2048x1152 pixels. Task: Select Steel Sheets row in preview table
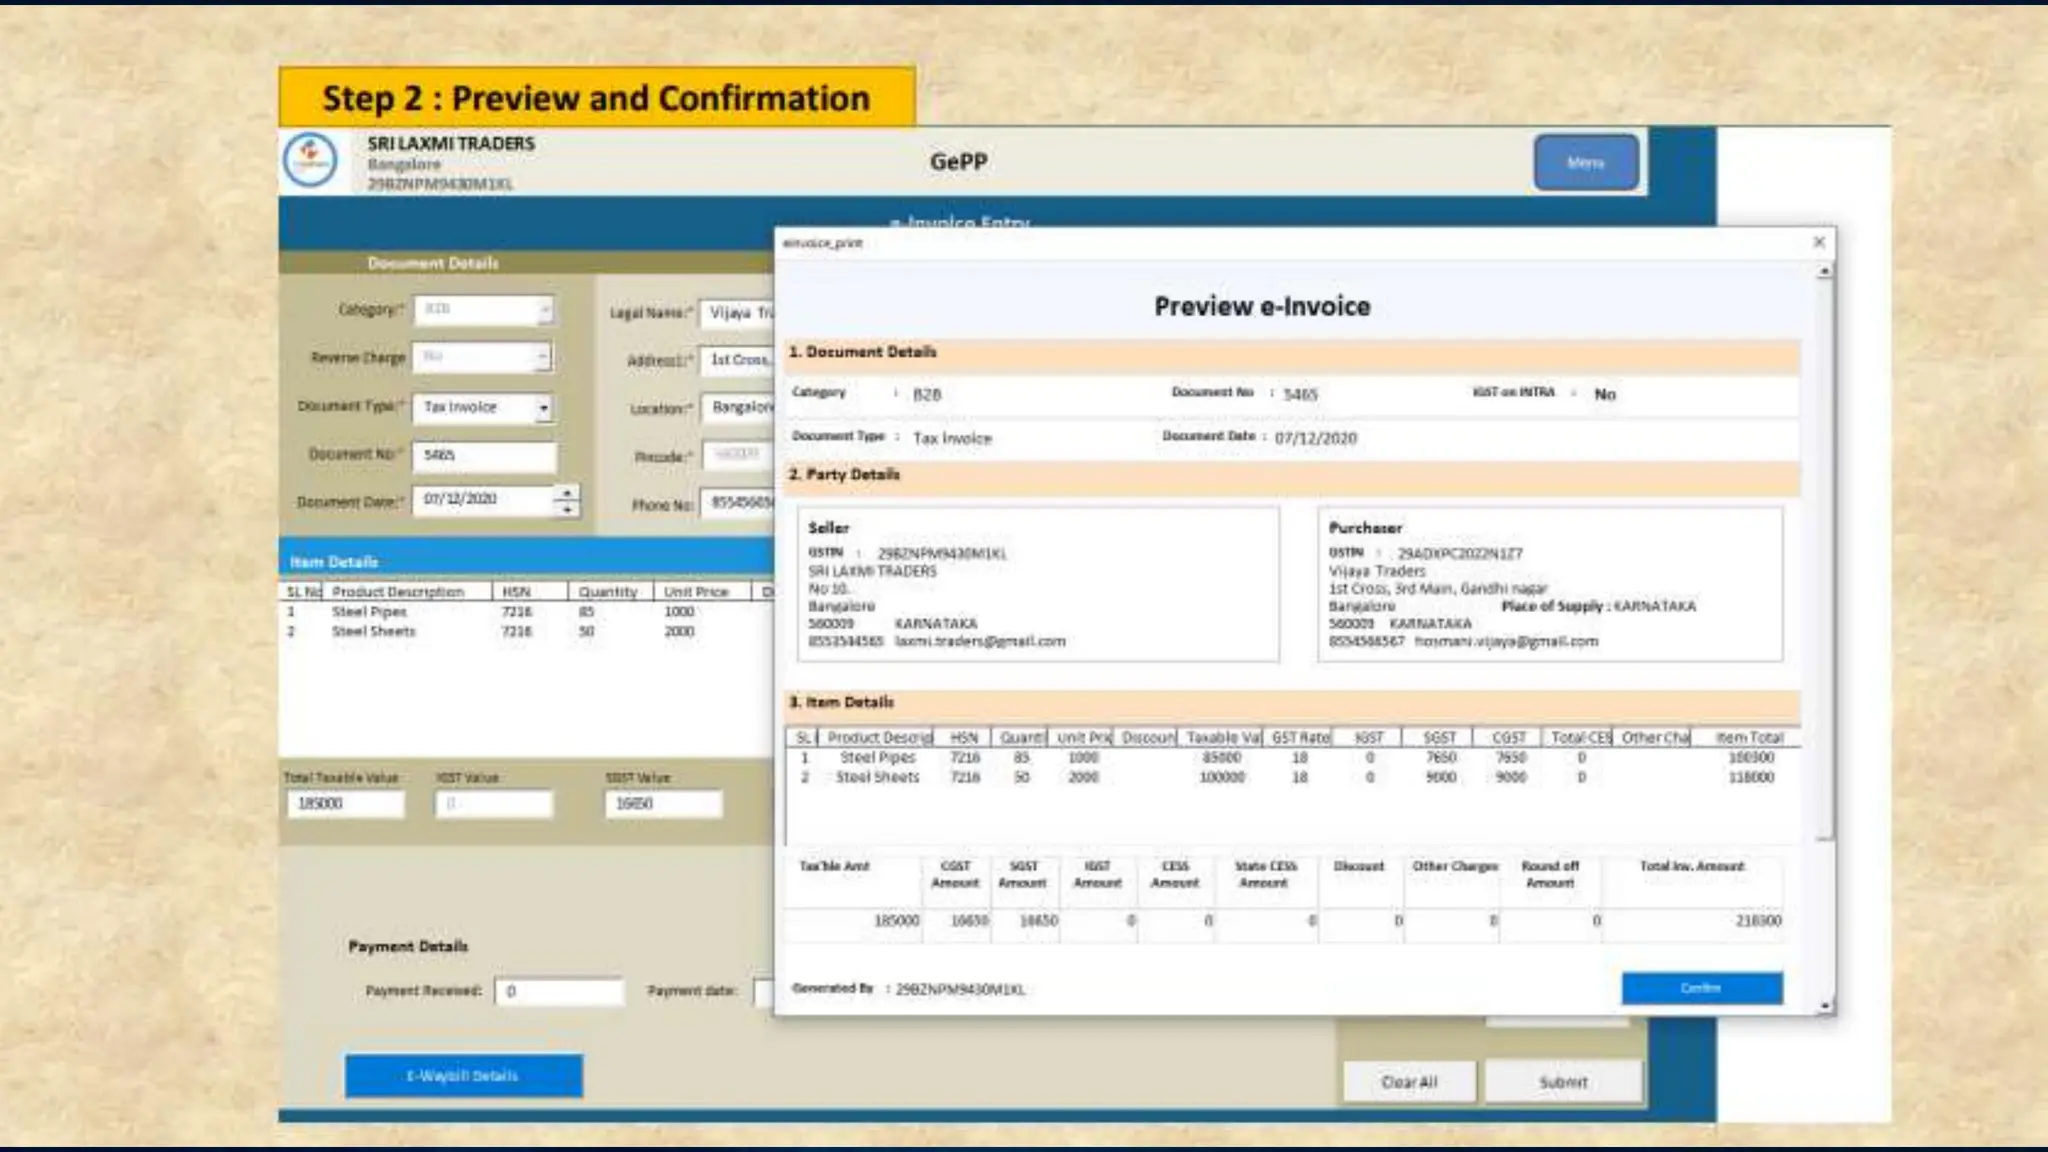point(877,777)
